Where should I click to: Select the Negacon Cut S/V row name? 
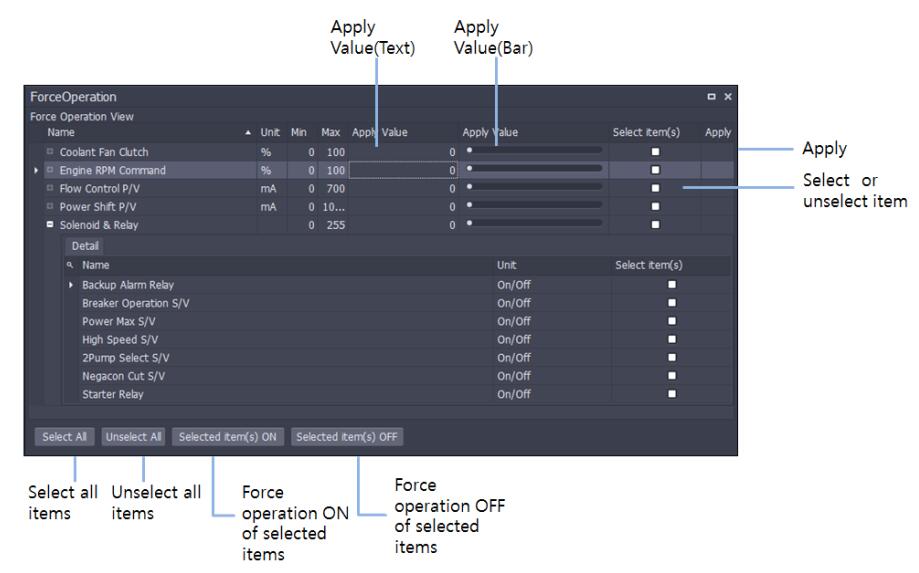pyautogui.click(x=123, y=376)
